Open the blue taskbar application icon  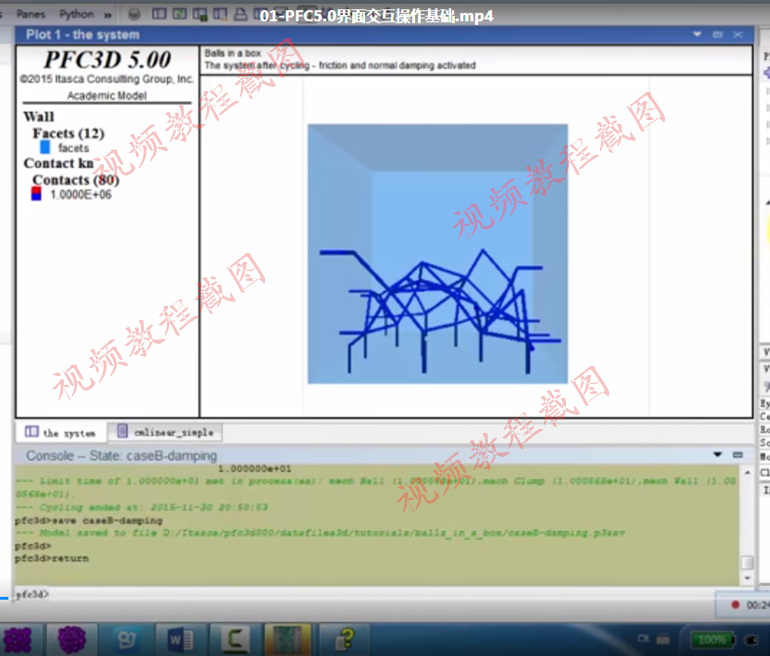tap(127, 639)
